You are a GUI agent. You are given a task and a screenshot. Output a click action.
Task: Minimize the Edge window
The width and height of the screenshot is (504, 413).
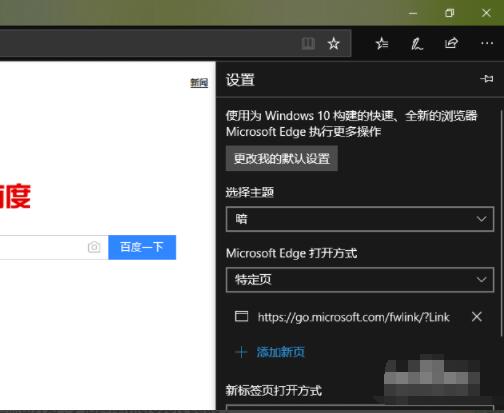413,13
